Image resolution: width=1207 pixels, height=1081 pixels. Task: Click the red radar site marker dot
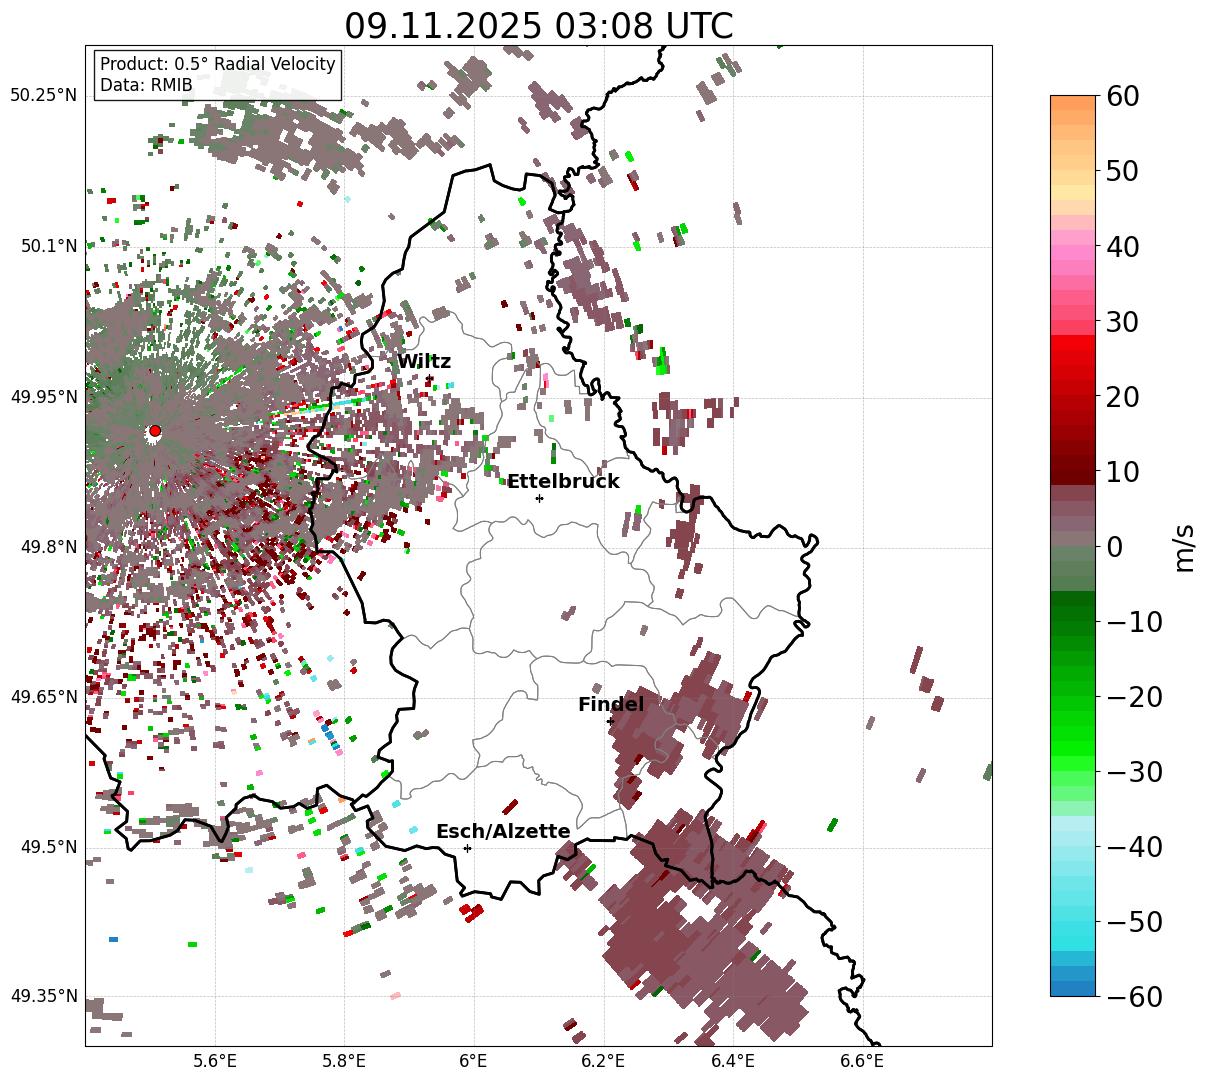[x=155, y=431]
